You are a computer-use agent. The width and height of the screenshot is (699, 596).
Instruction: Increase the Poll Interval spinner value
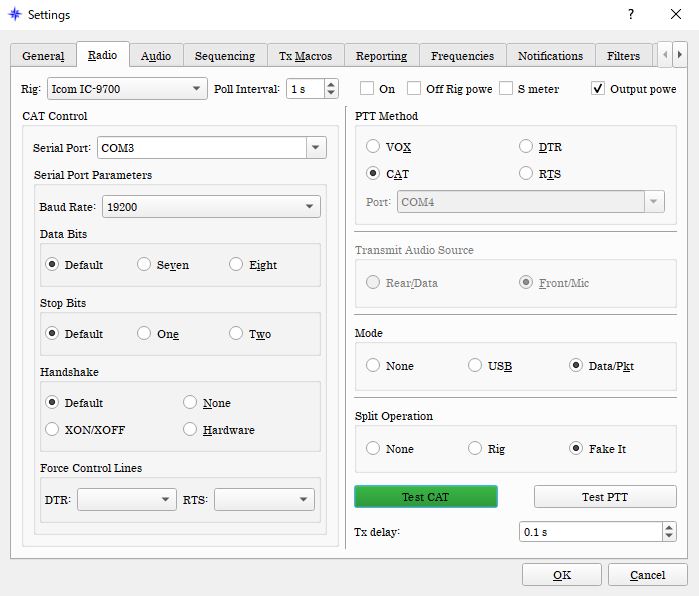[331, 84]
